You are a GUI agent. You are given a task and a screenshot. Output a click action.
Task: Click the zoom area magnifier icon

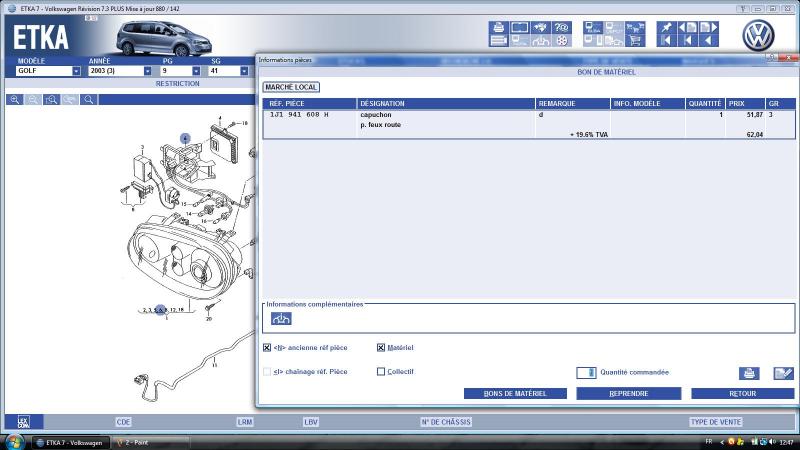[x=52, y=99]
